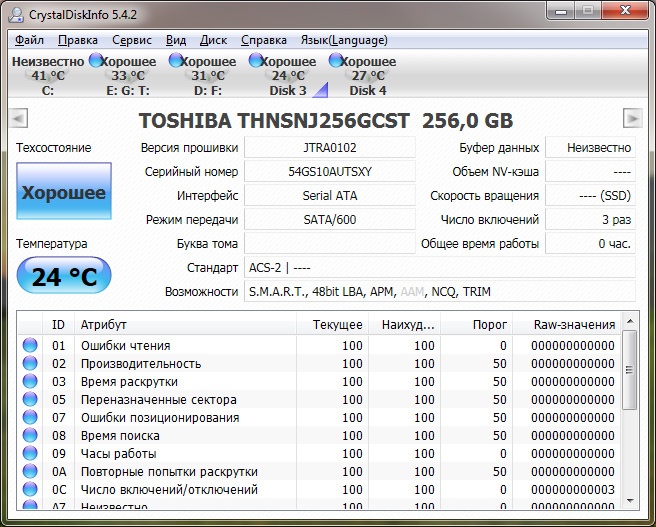Open the Файл menu
This screenshot has height=527, width=656.
(29, 40)
